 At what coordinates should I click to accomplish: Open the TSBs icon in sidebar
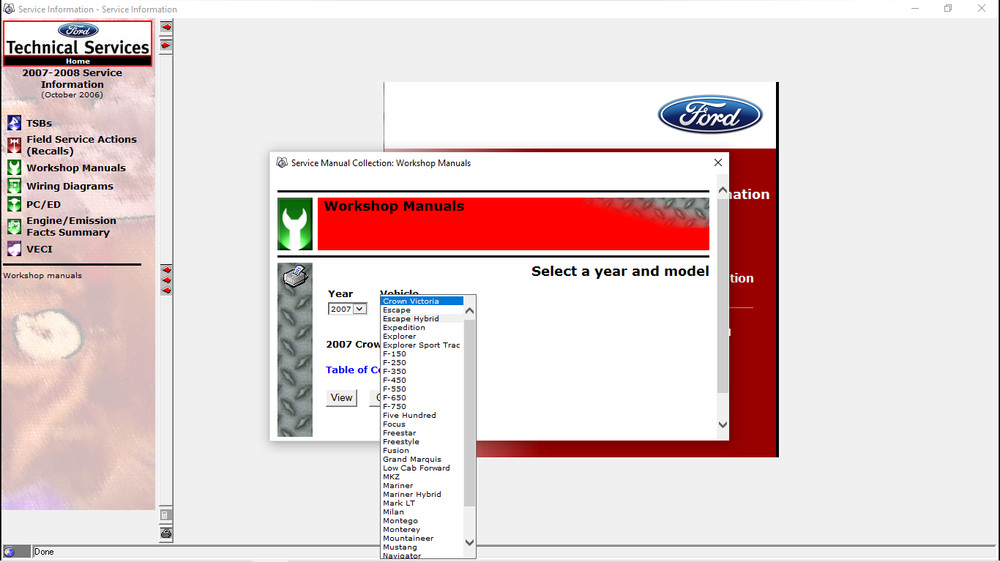click(14, 122)
